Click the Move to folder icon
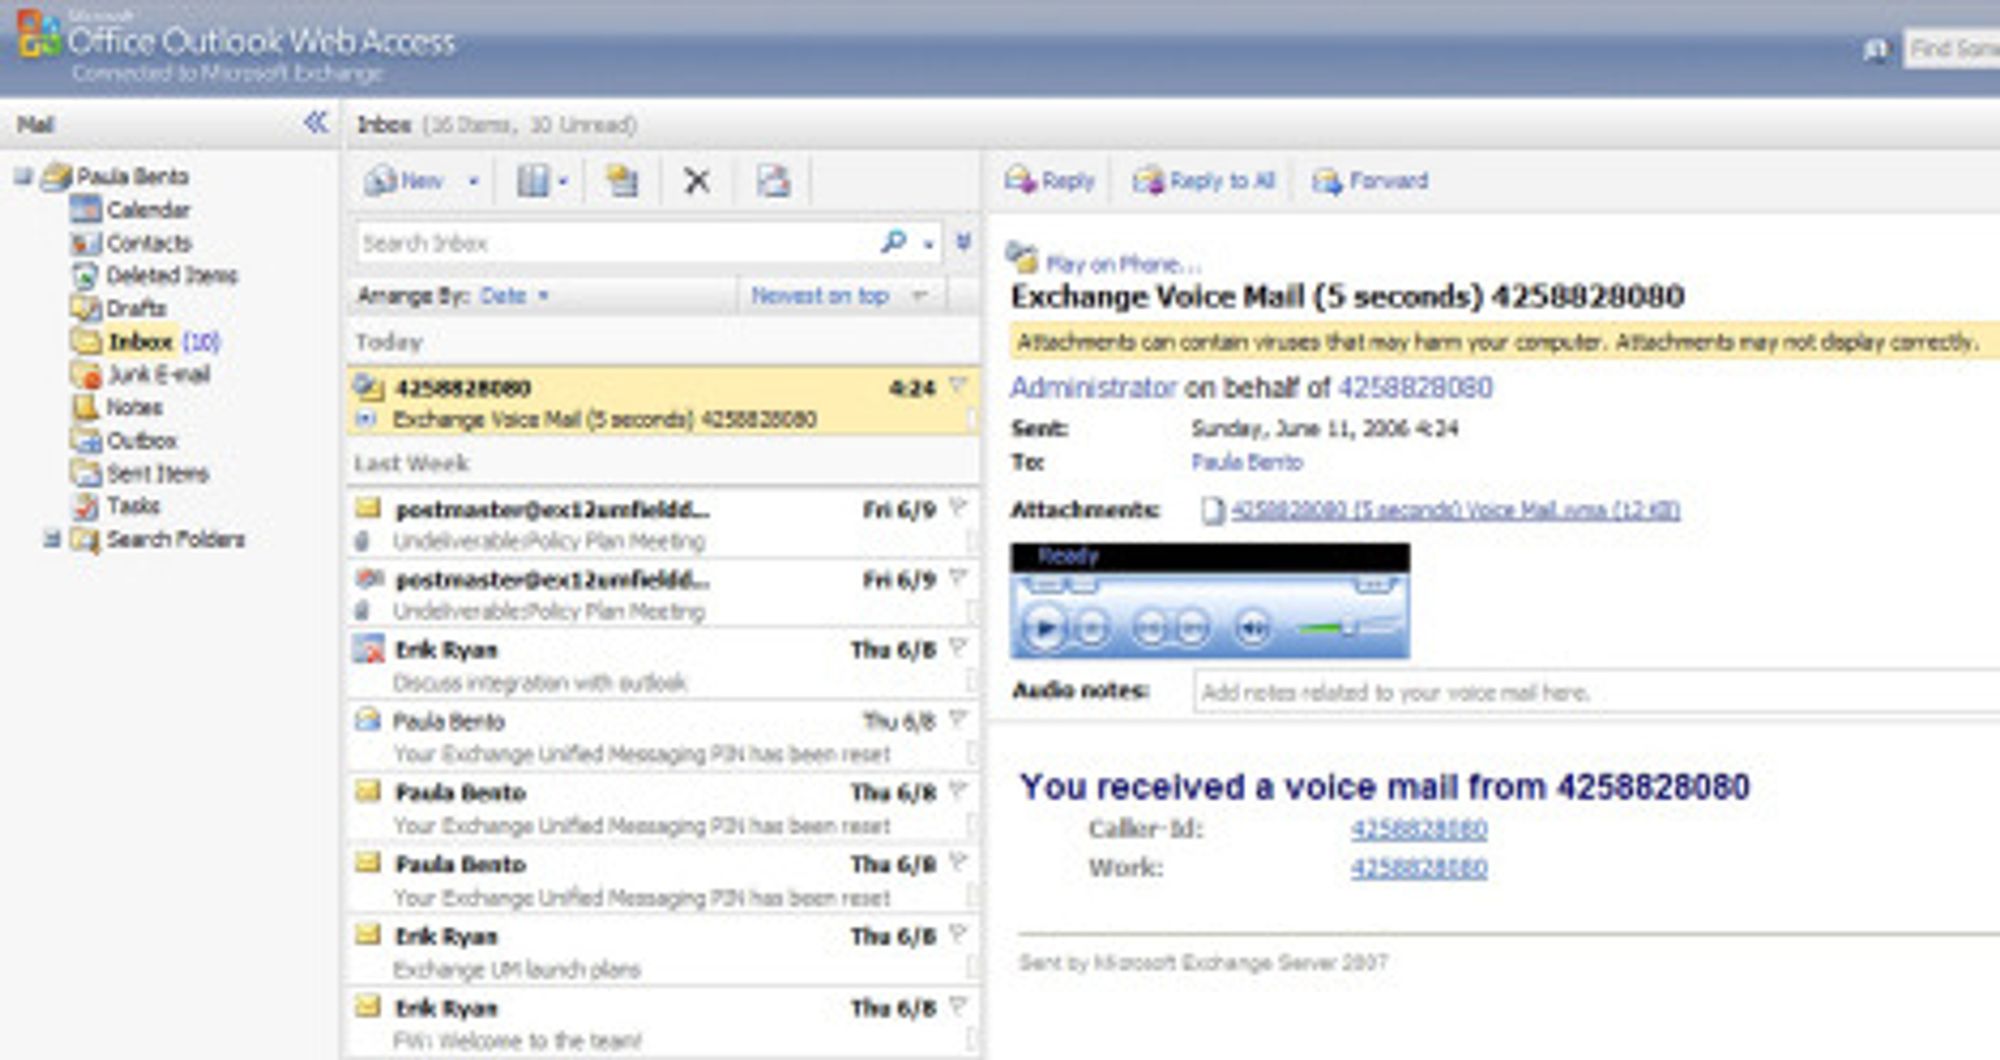The height and width of the screenshot is (1060, 2000). [621, 181]
